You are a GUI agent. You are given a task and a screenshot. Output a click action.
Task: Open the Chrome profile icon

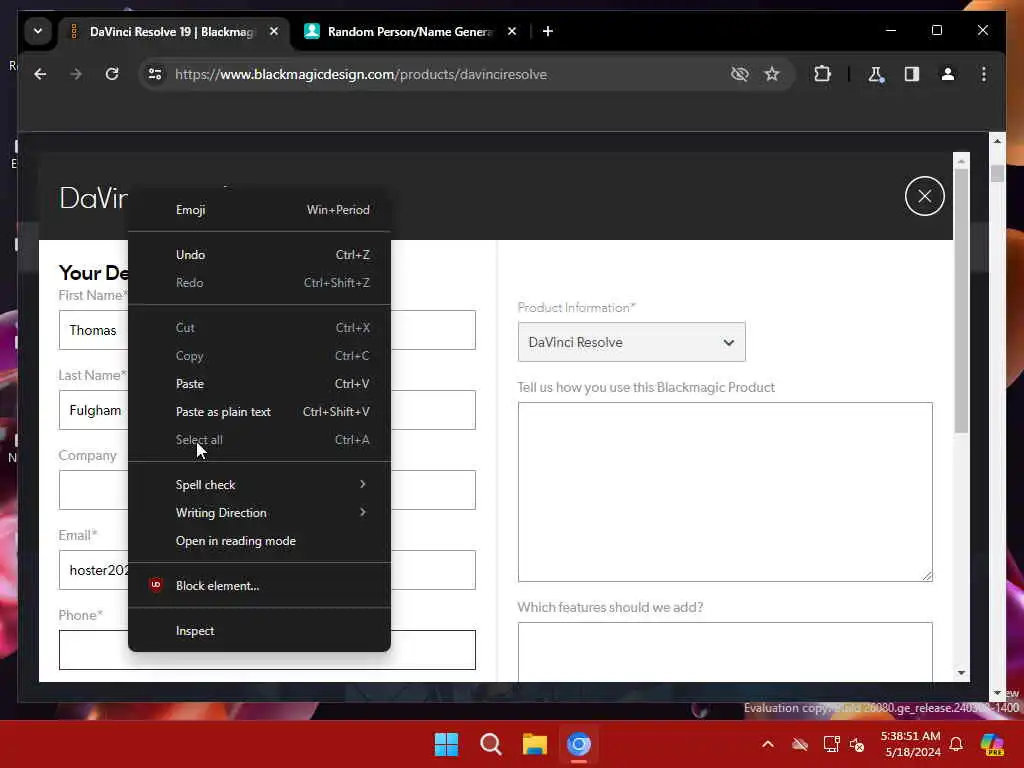tap(948, 74)
